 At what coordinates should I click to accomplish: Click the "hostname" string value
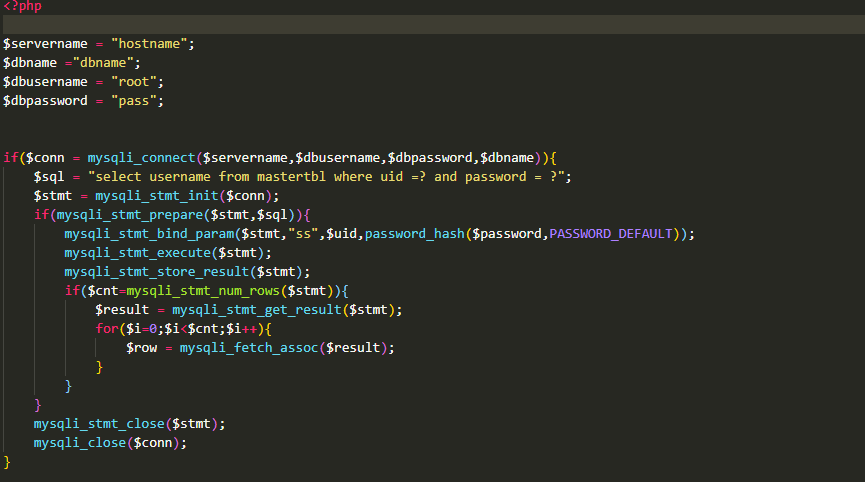pos(149,44)
